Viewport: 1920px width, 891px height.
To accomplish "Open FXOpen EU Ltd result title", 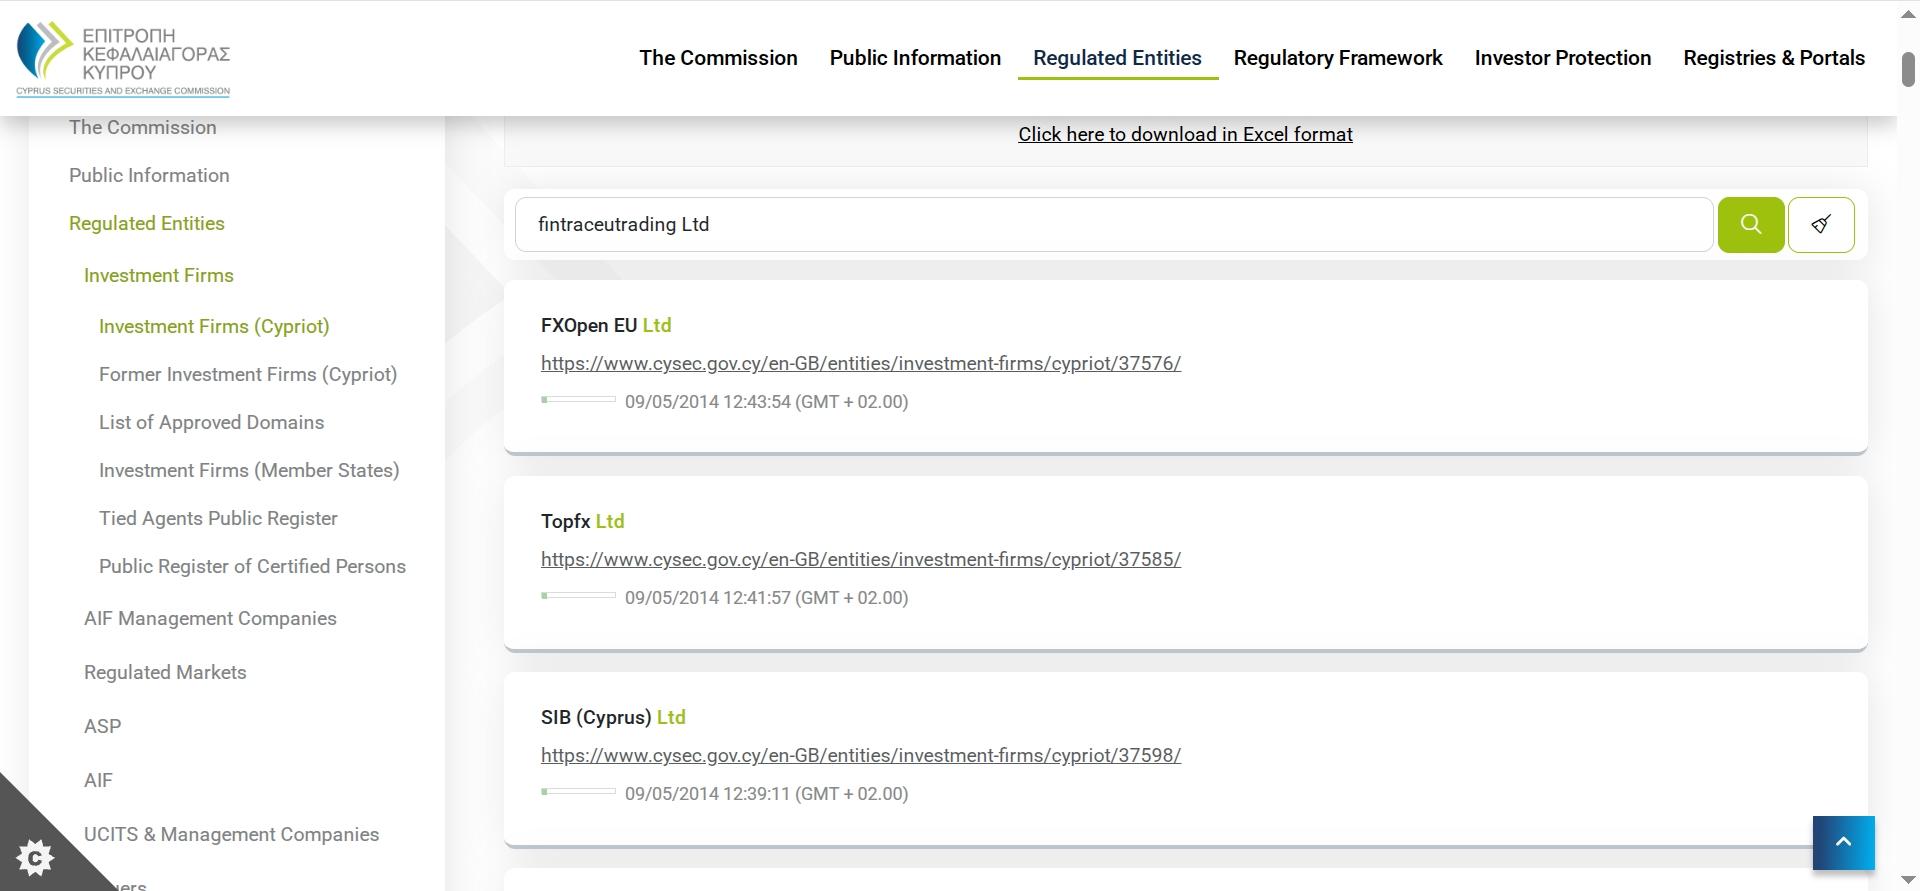I will pyautogui.click(x=606, y=325).
